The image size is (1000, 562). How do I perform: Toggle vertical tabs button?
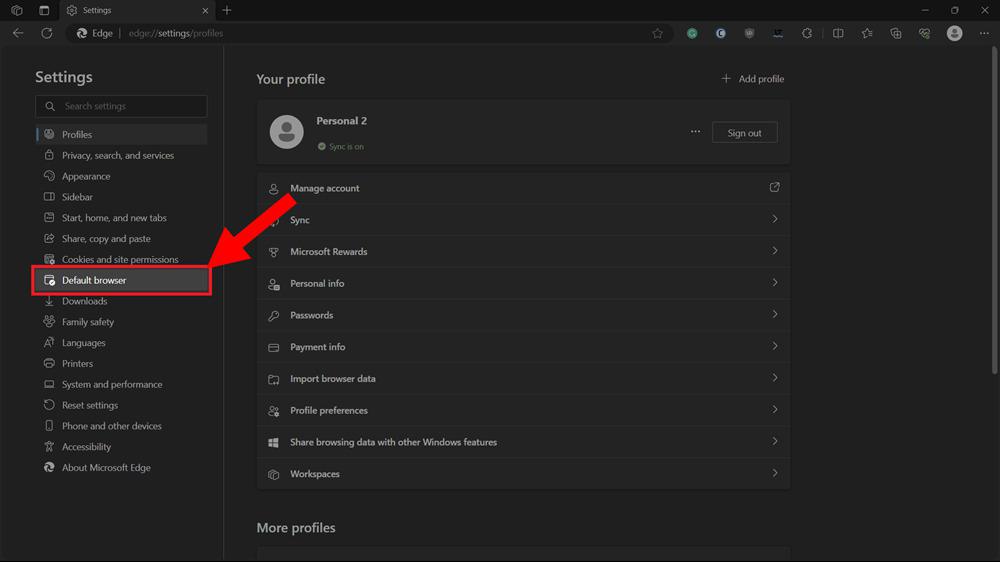pos(44,10)
